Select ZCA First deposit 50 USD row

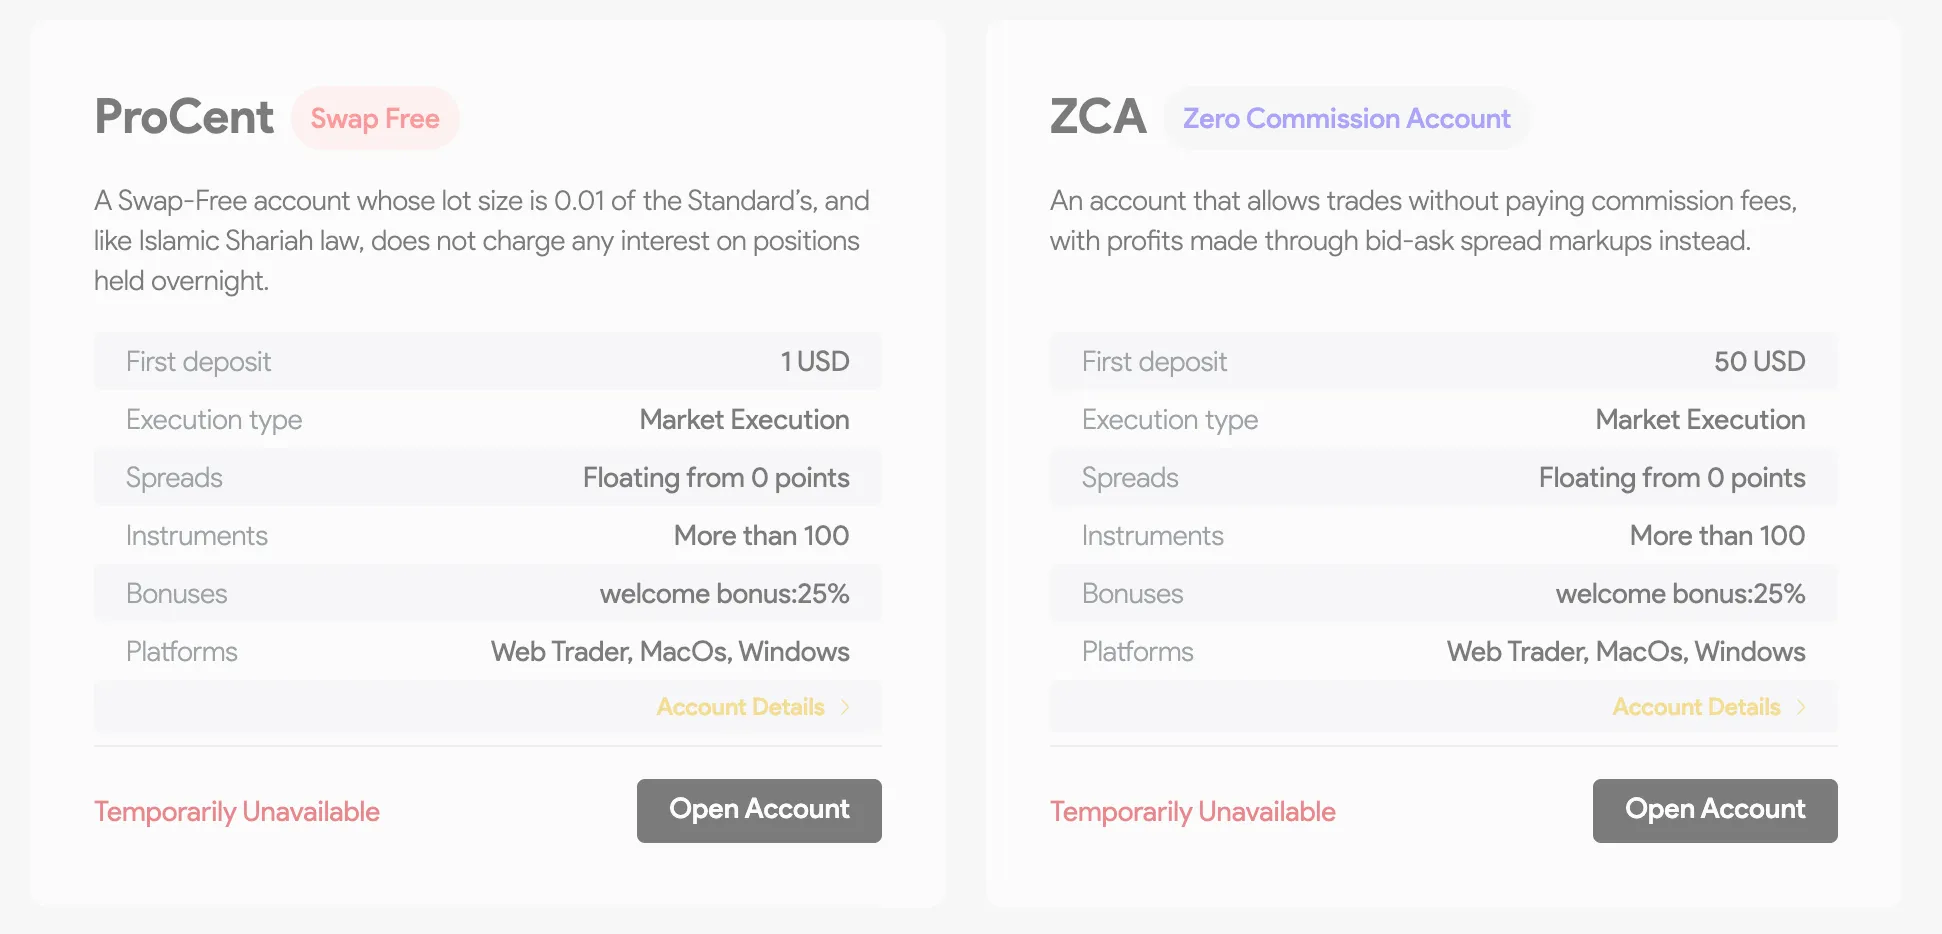[x=1444, y=361]
